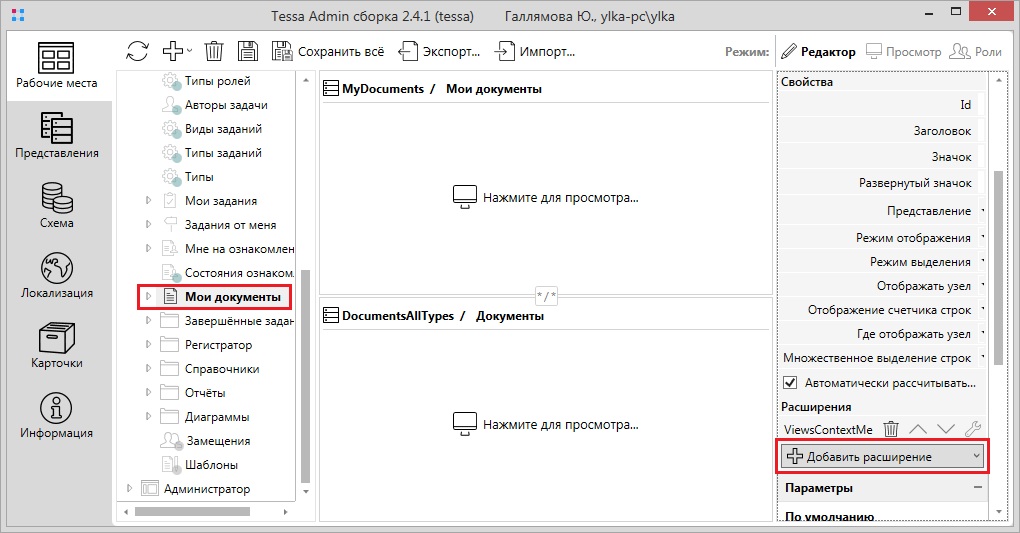The image size is (1020, 533).
Task: Move ViewsContextMe extension up with arrow
Action: pos(918,429)
